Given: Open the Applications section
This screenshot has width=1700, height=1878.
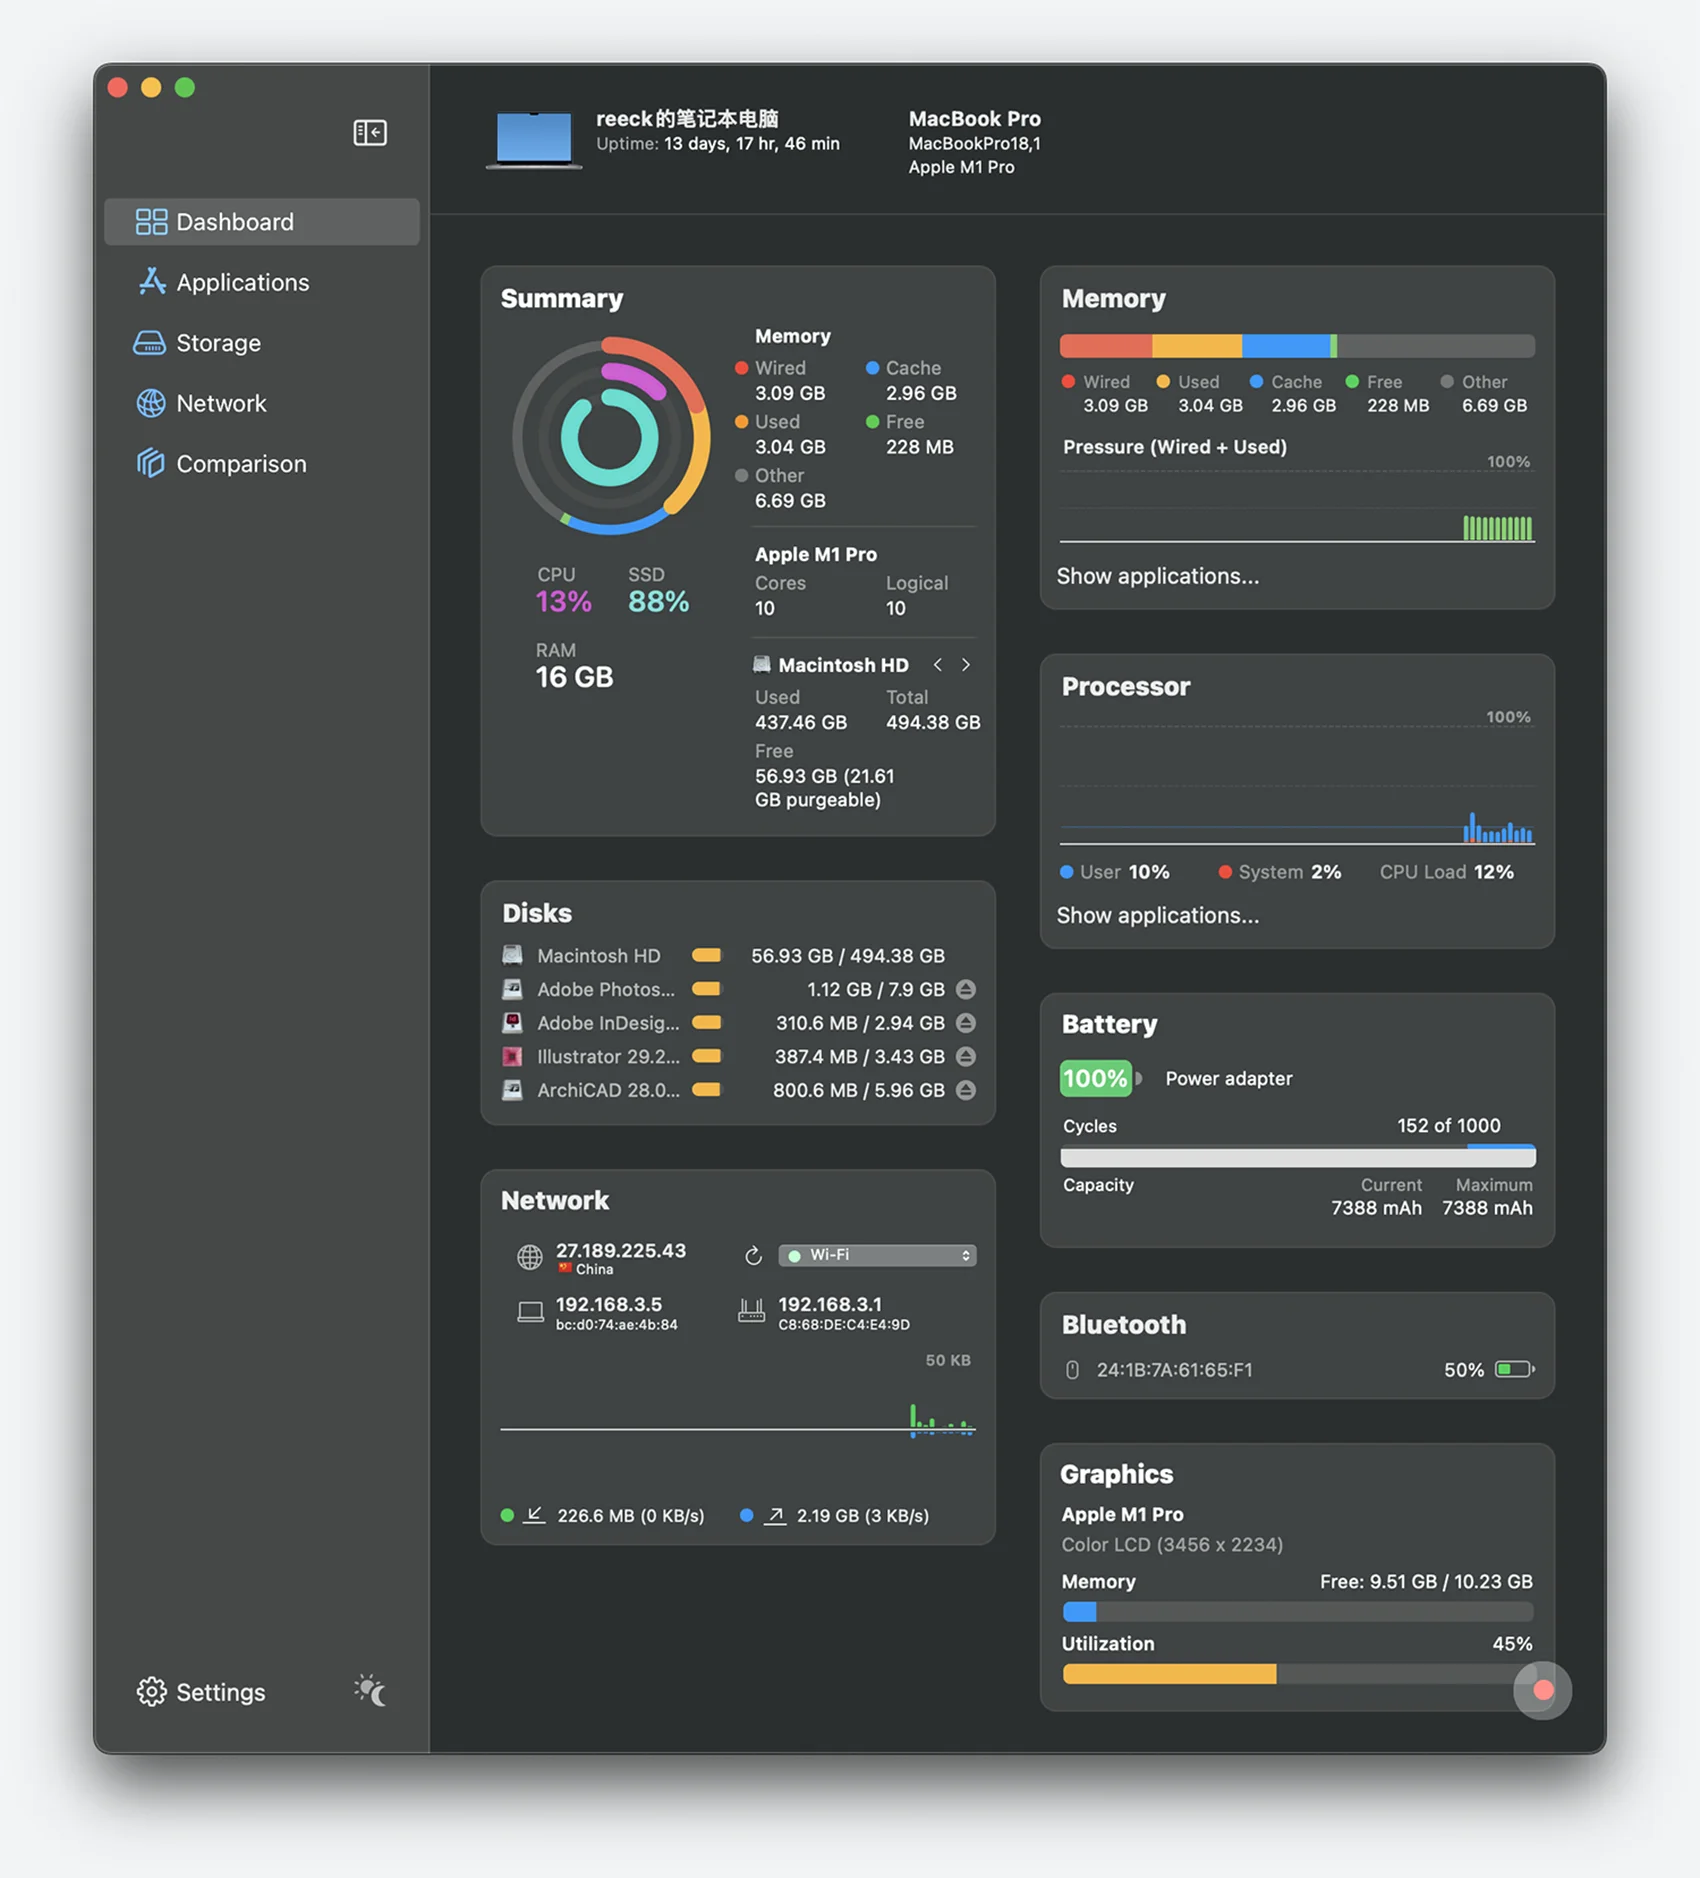Looking at the screenshot, I should [242, 283].
